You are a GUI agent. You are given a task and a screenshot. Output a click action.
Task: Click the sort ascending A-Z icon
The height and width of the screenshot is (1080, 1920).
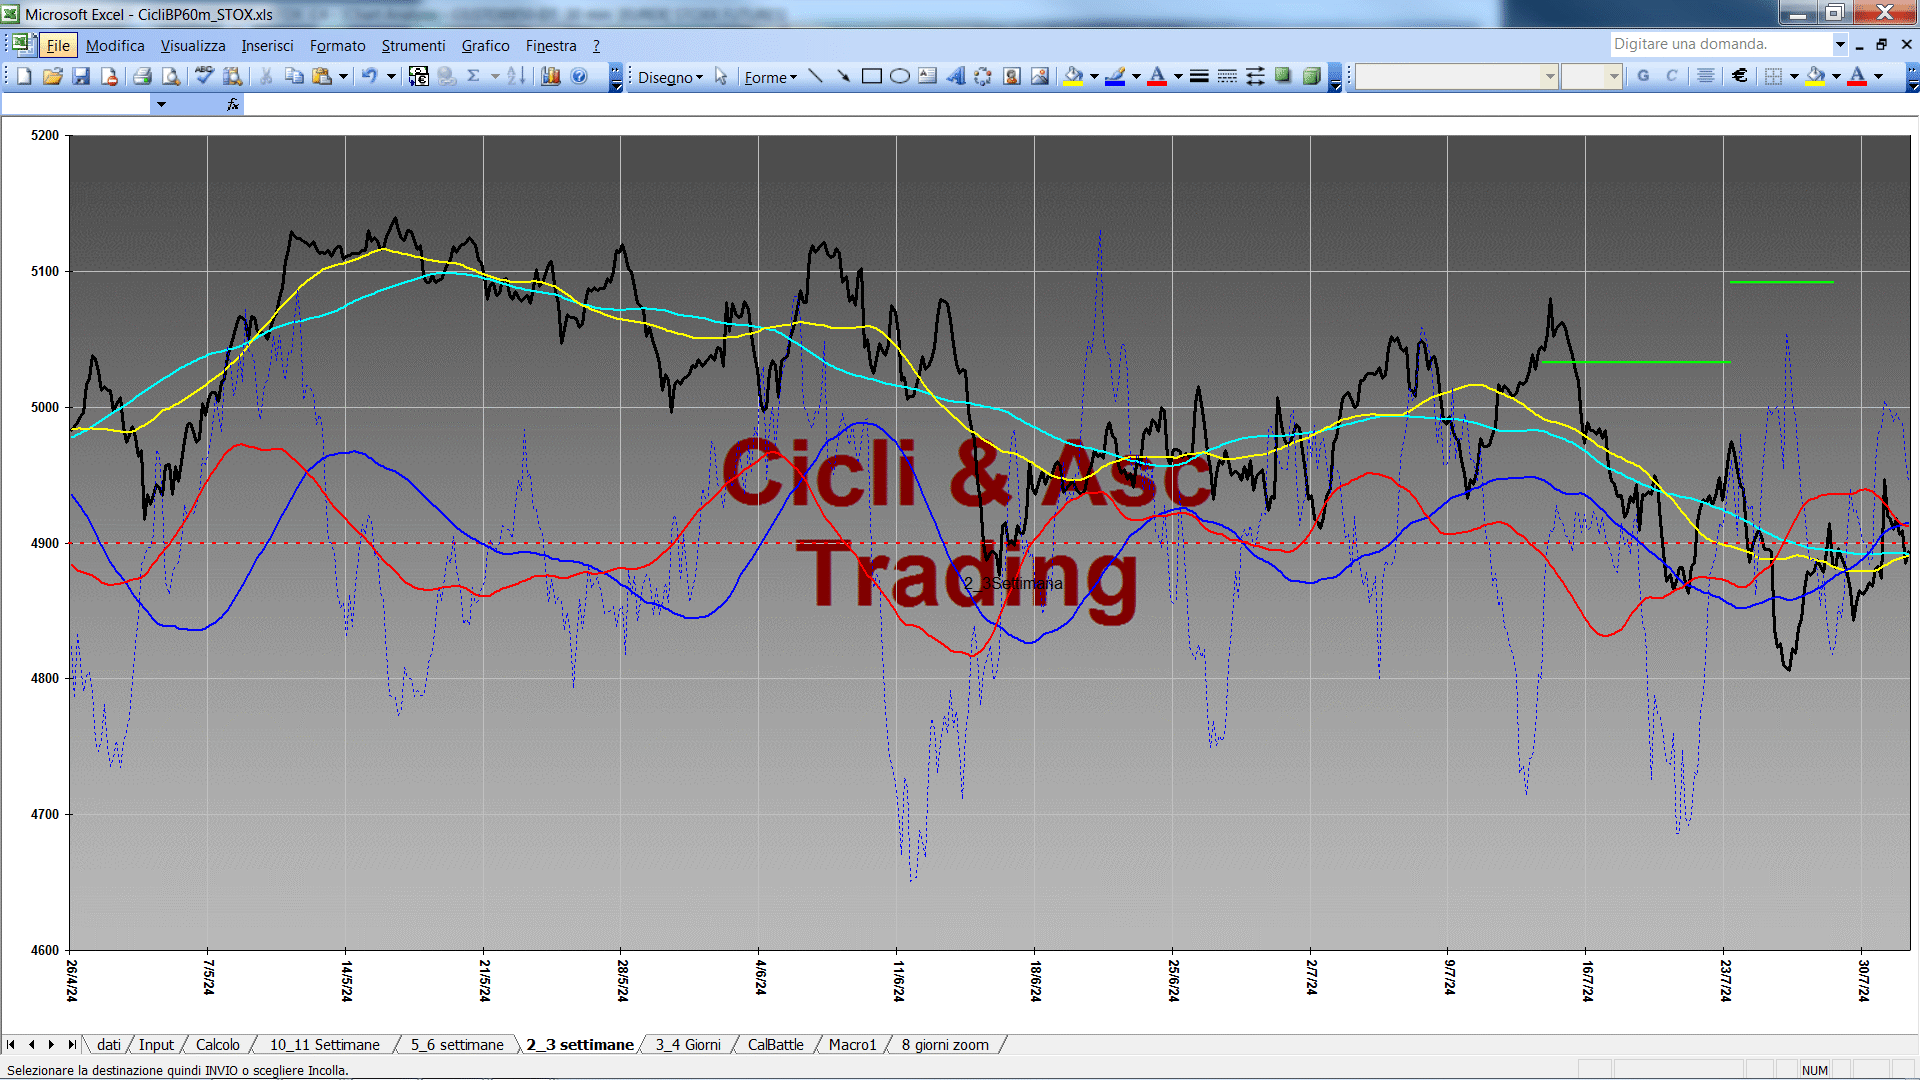[x=516, y=76]
